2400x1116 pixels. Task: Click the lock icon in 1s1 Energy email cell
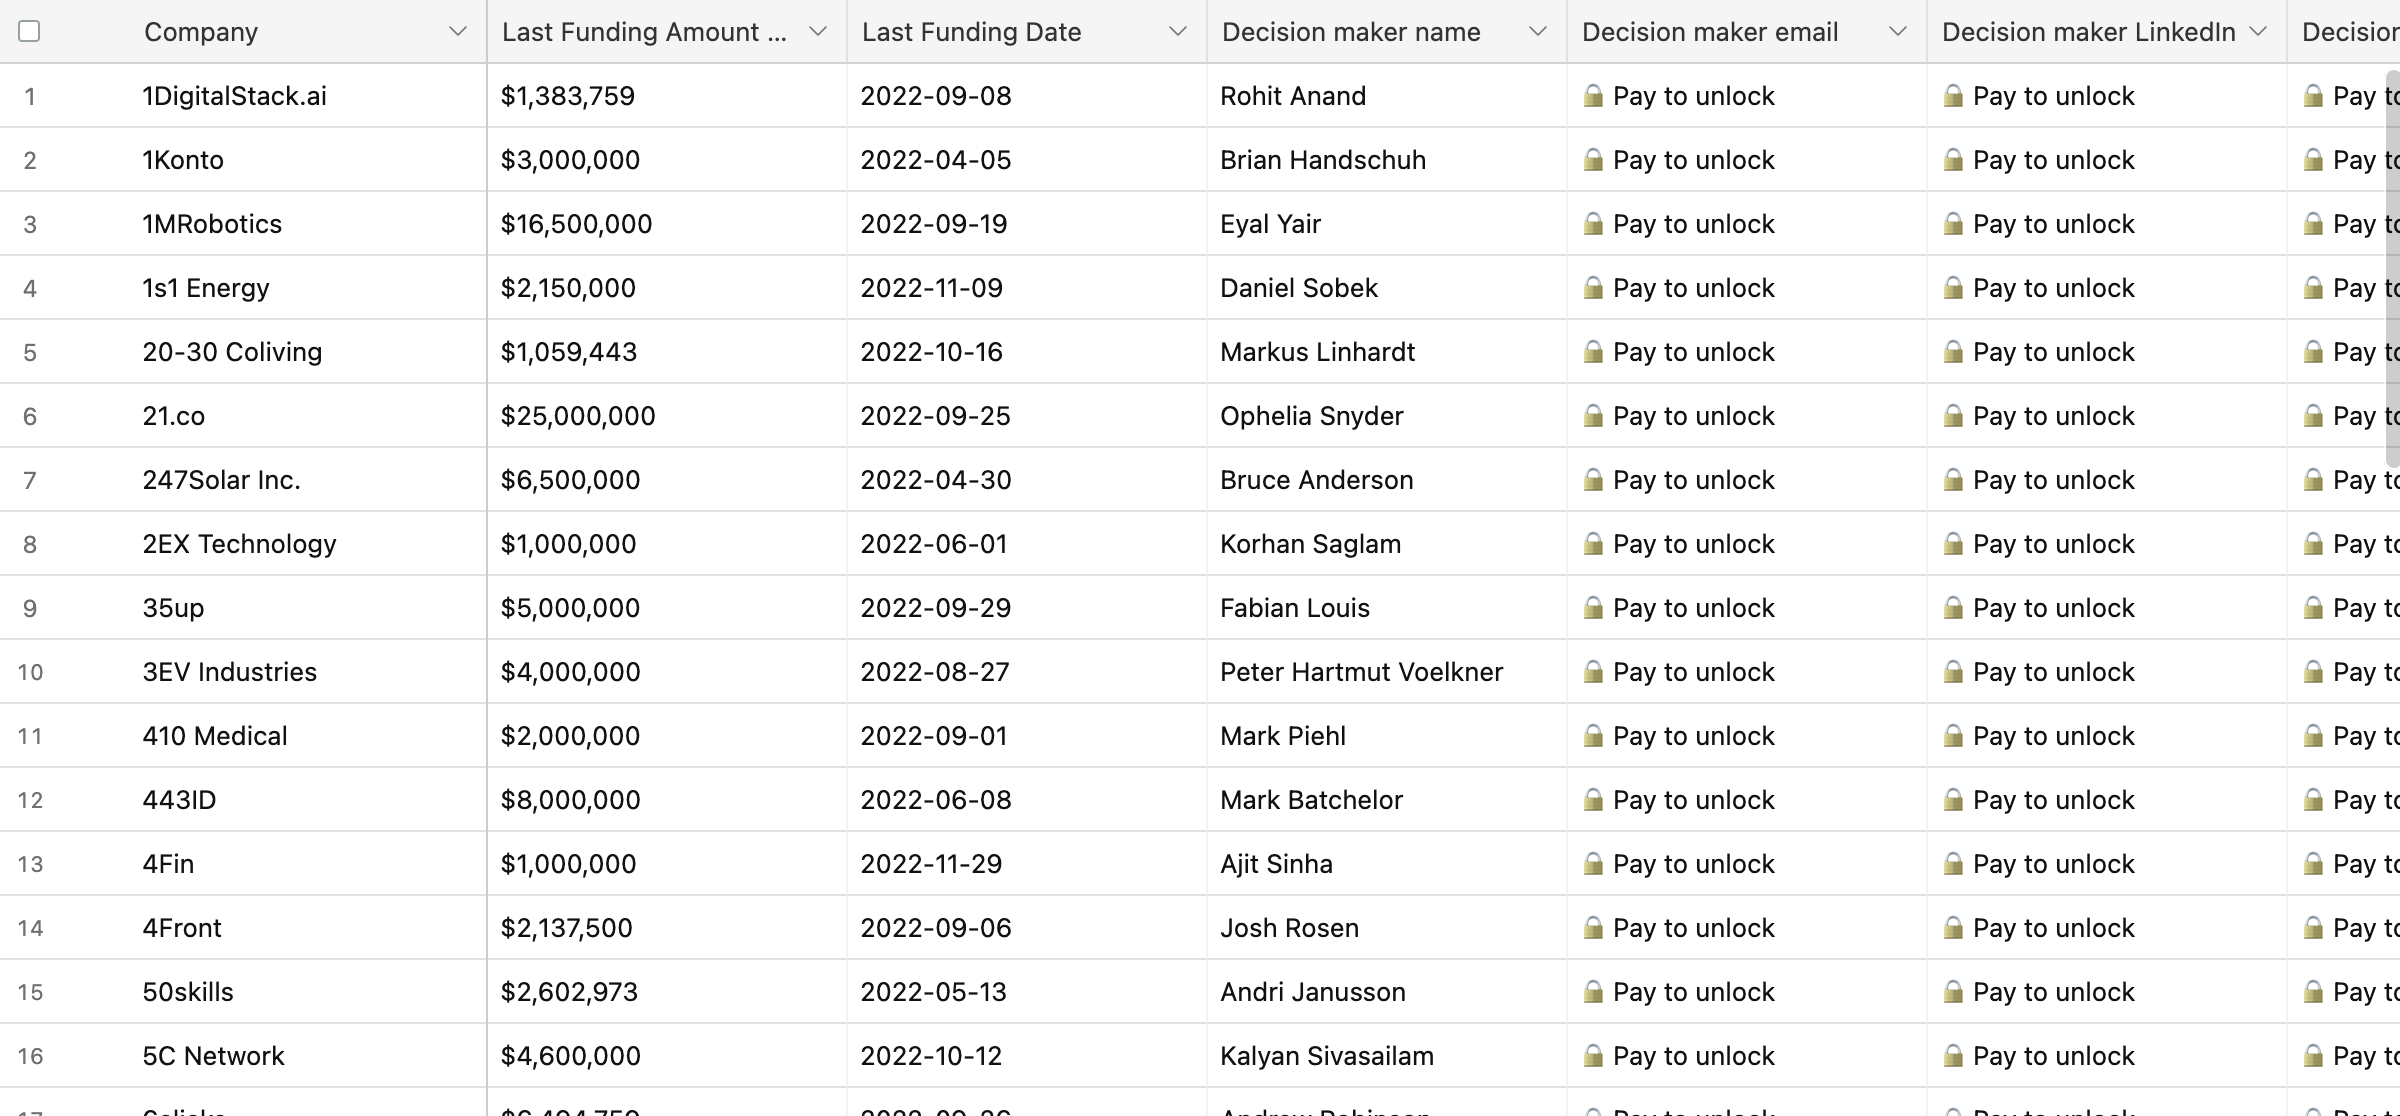pos(1593,288)
